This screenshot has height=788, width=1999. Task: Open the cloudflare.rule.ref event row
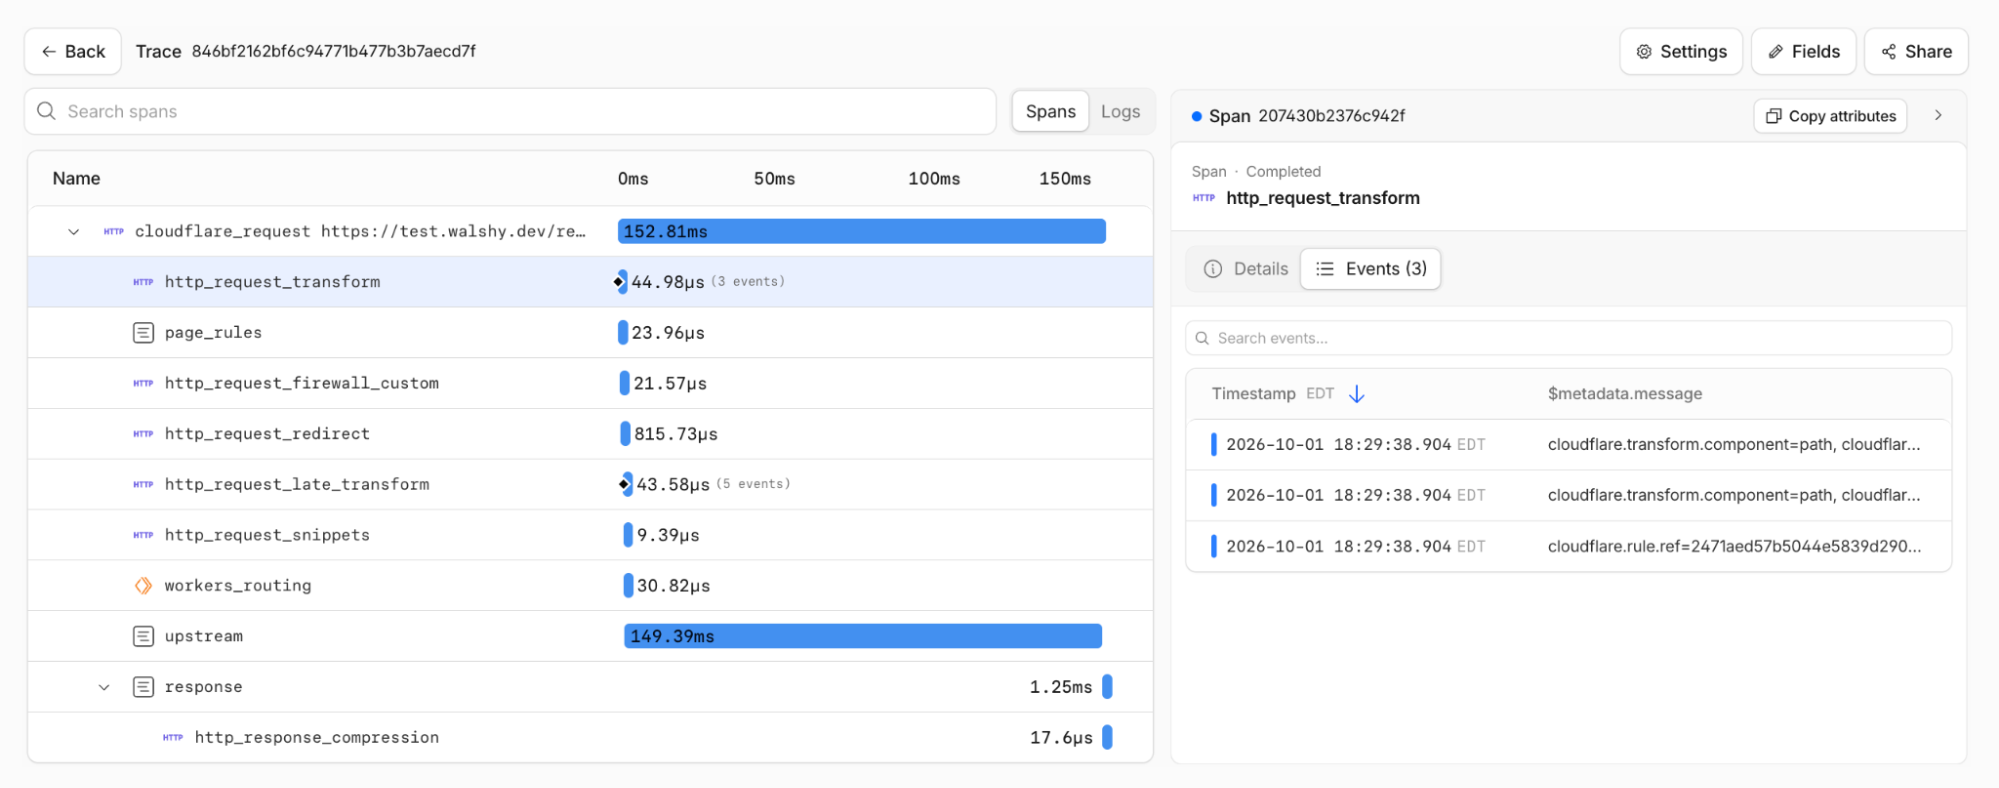[1568, 546]
